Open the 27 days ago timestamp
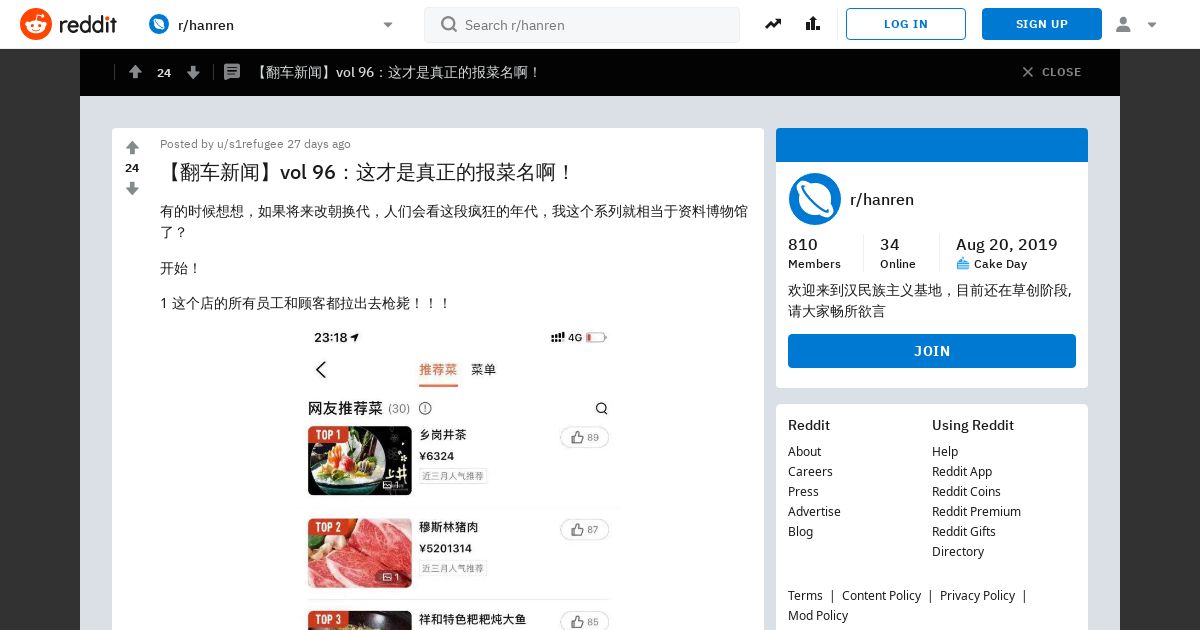Viewport: 1200px width, 630px height. pos(319,144)
